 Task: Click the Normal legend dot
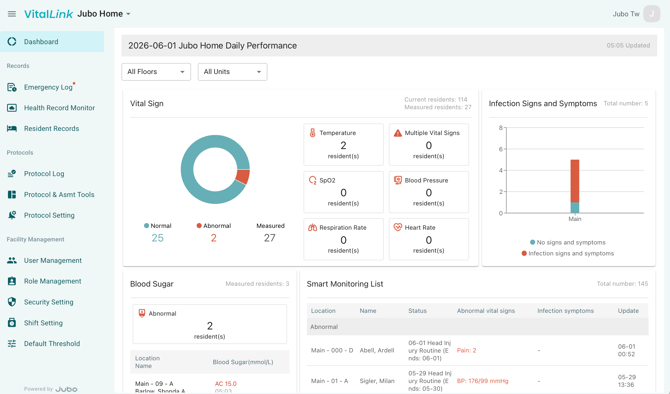147,226
